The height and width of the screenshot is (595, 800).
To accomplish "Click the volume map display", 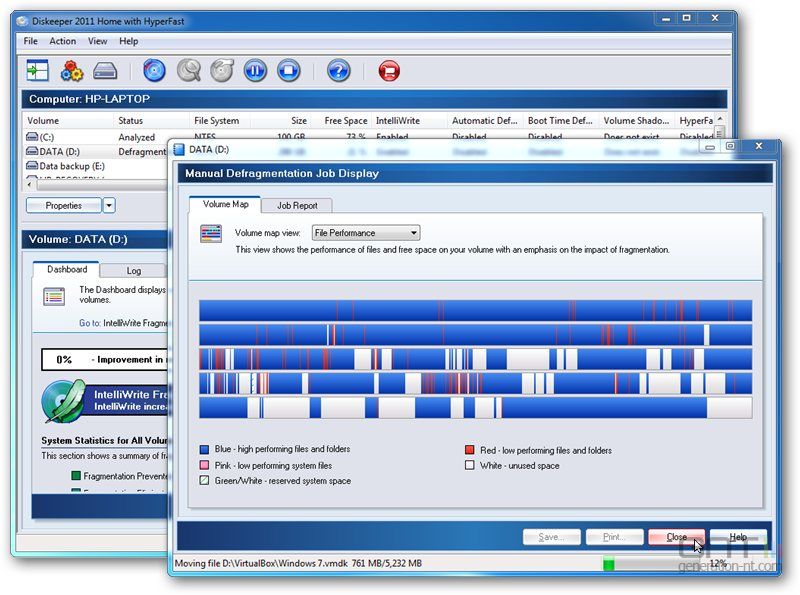I will pos(476,359).
